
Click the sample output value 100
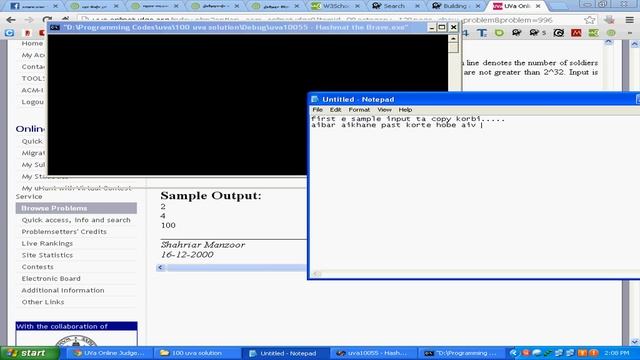tap(168, 225)
